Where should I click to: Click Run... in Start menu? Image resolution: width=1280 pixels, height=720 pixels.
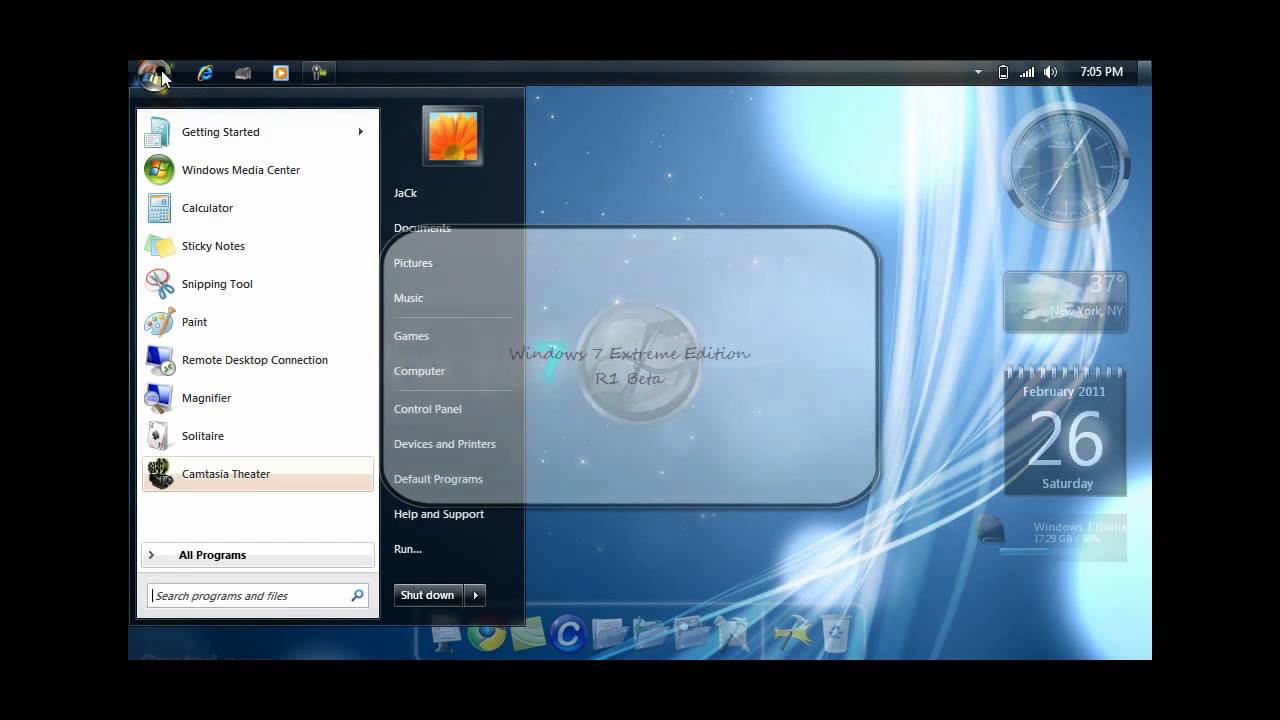click(407, 549)
